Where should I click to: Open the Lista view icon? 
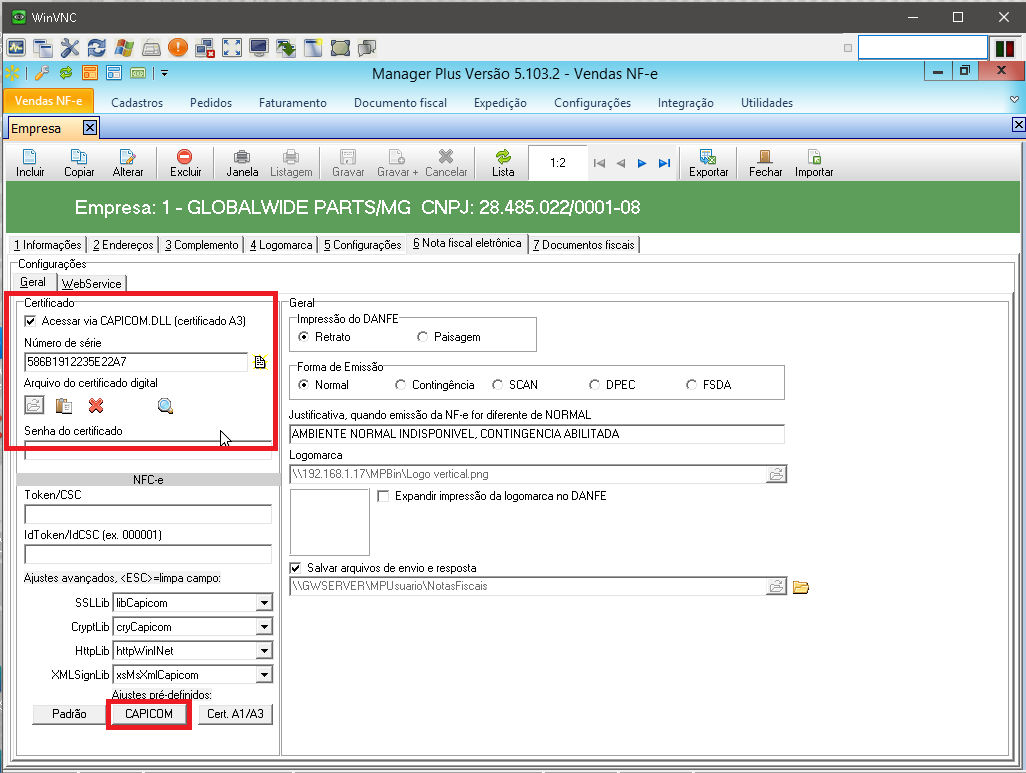tap(503, 157)
